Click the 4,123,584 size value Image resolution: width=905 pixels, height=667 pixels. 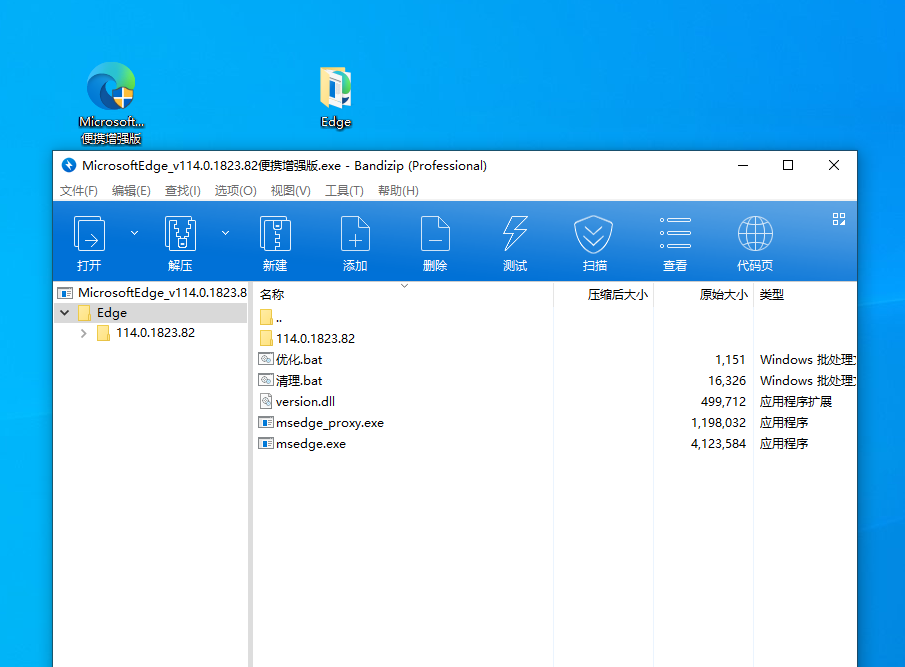(x=718, y=444)
